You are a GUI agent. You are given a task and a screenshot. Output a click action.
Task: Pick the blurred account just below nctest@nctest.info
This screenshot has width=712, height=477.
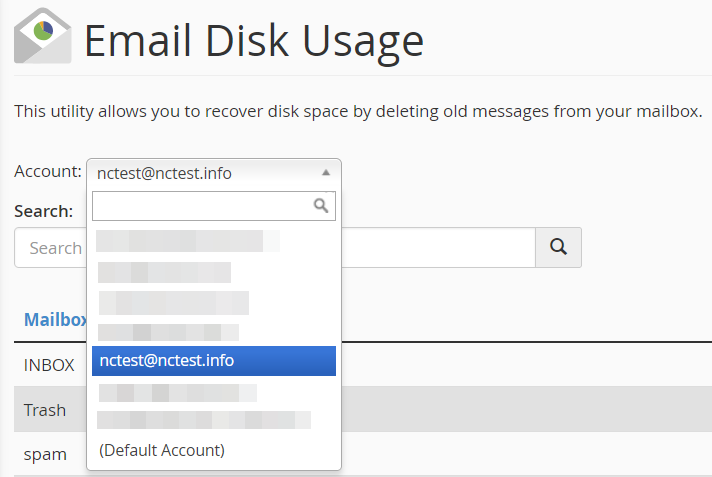[178, 393]
